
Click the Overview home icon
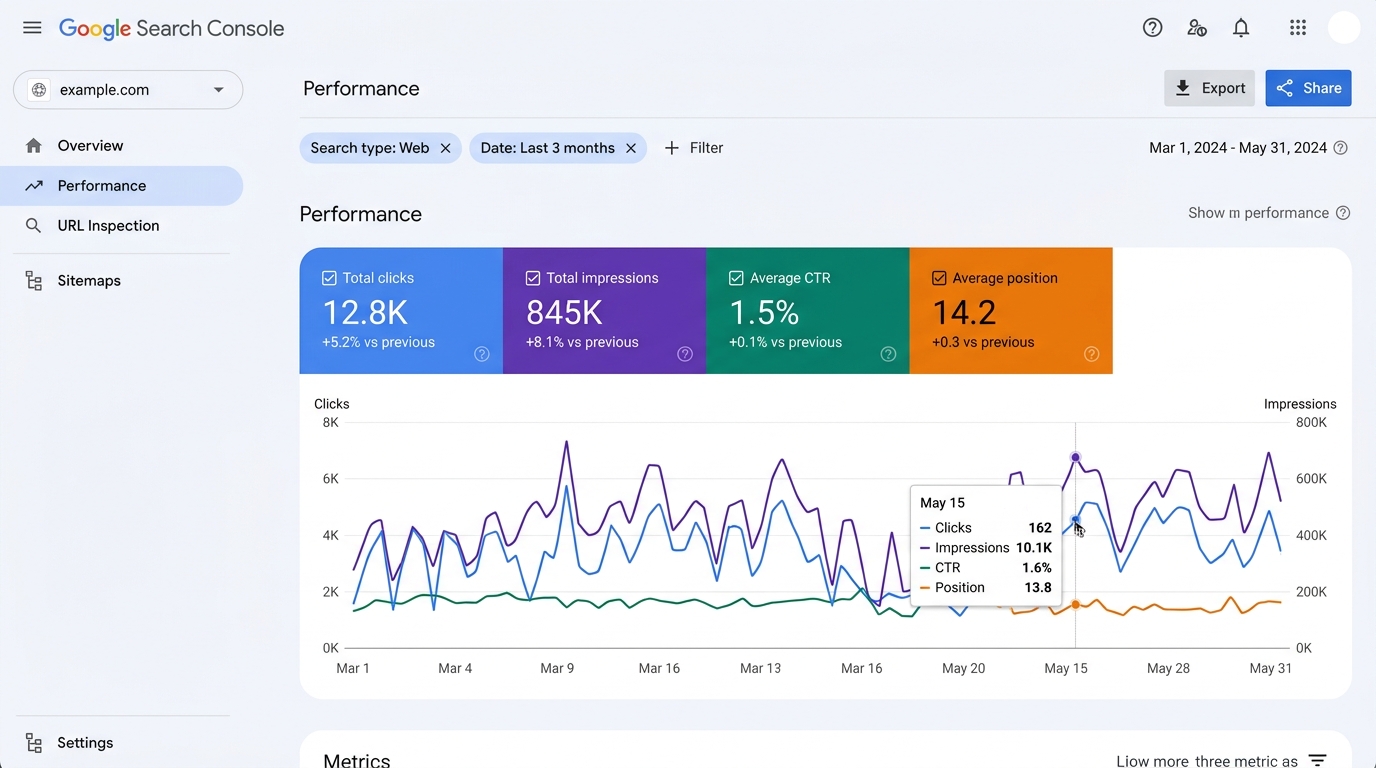click(34, 146)
